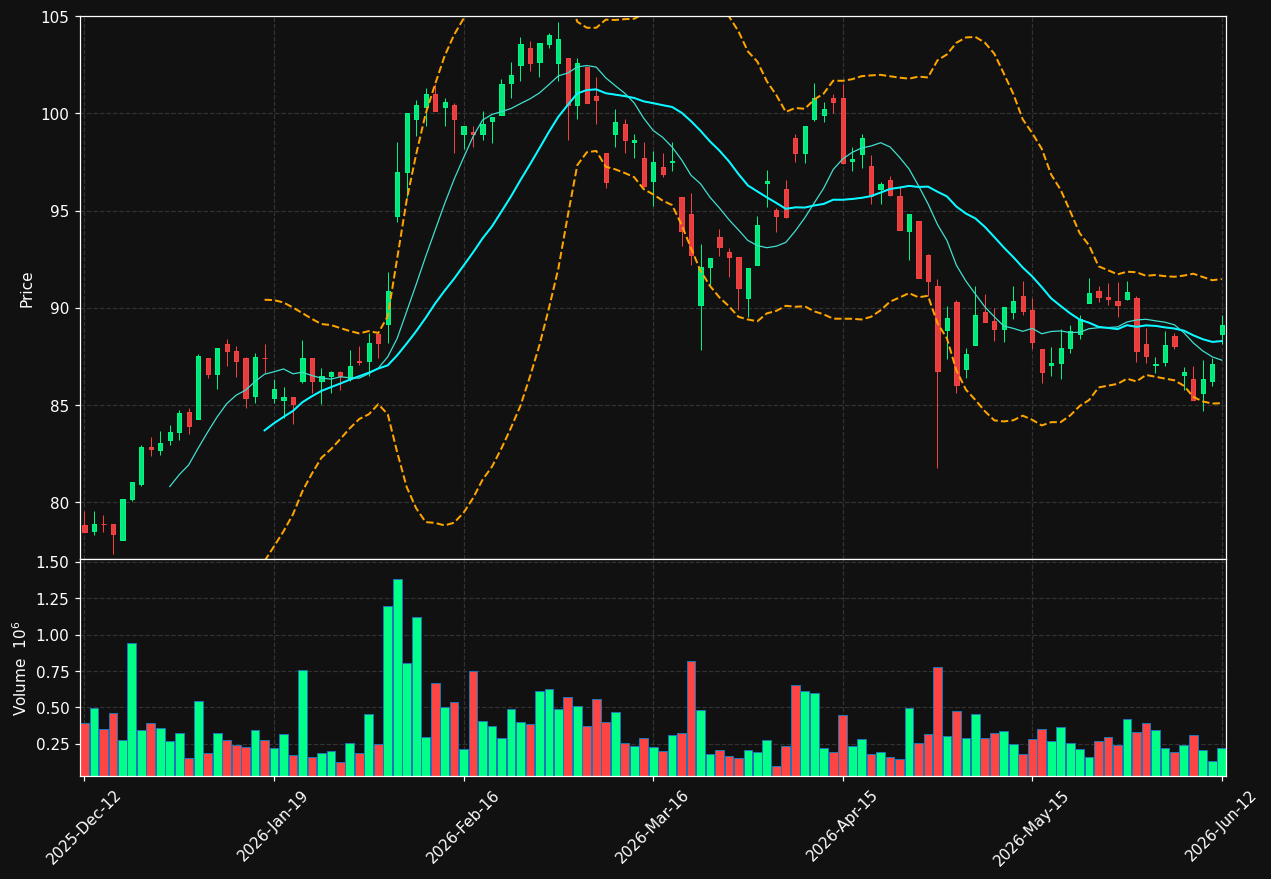Select the 90 price tick label
The height and width of the screenshot is (879, 1271).
59,308
